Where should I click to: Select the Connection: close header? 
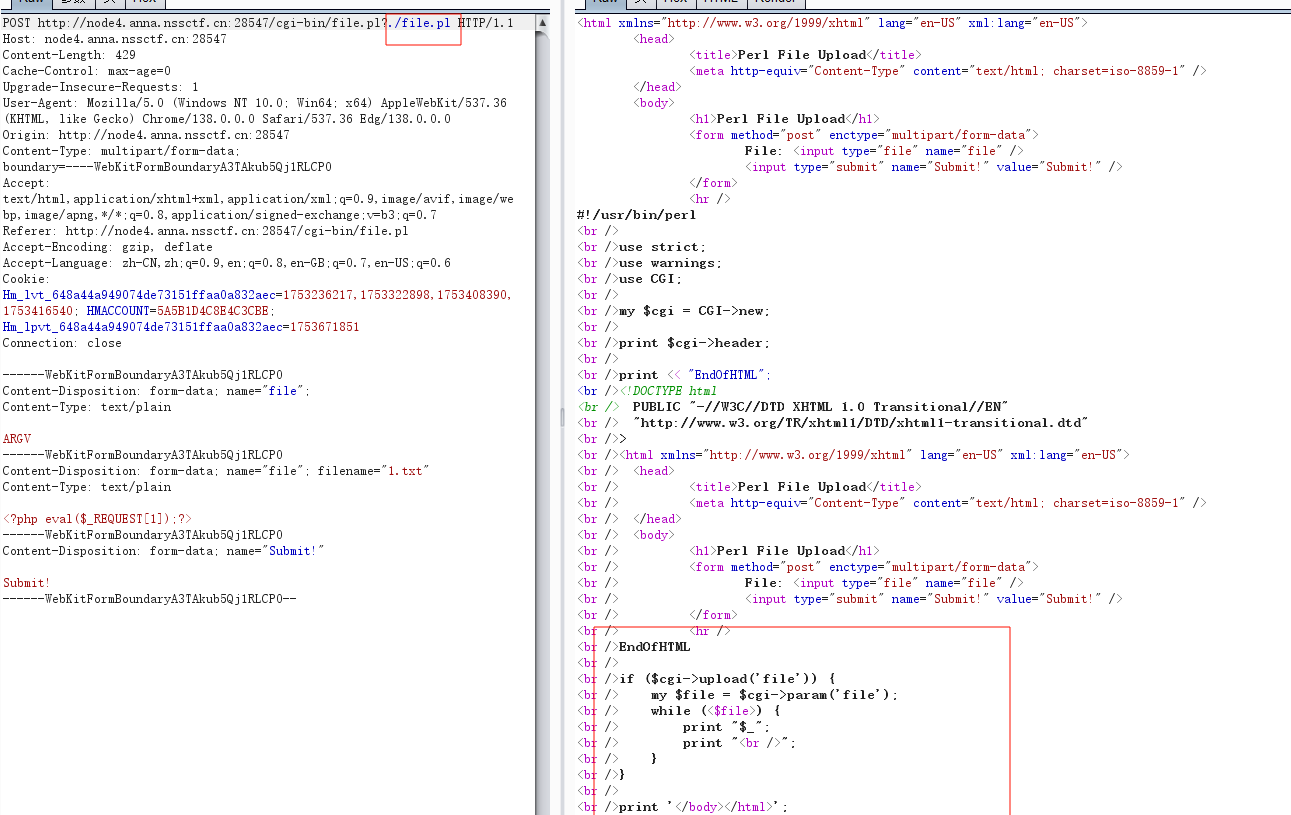point(62,343)
